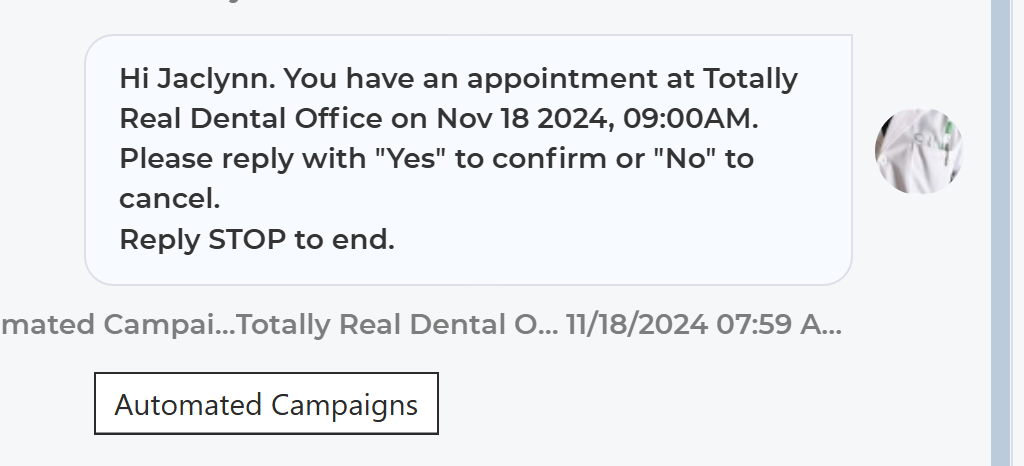
Task: Click the word "confirm" in the message
Action: pos(550,159)
